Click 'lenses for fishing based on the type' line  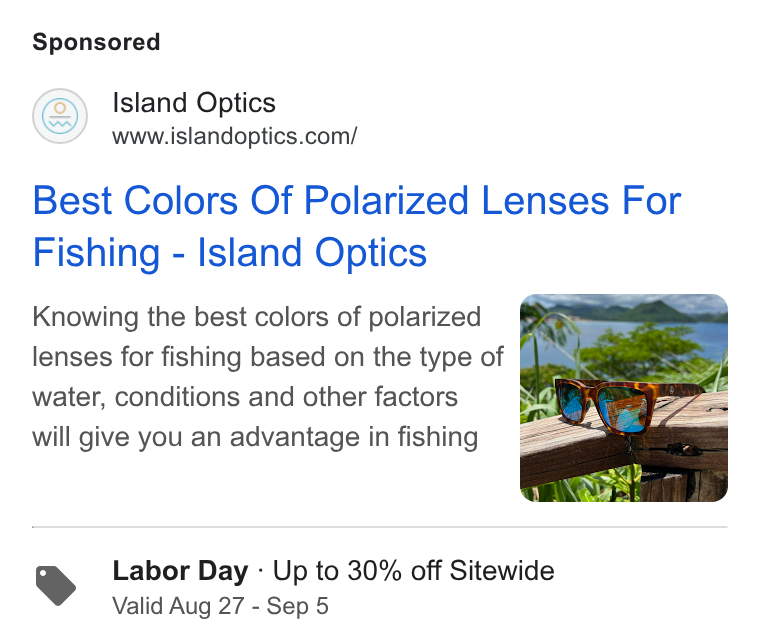[x=268, y=357]
